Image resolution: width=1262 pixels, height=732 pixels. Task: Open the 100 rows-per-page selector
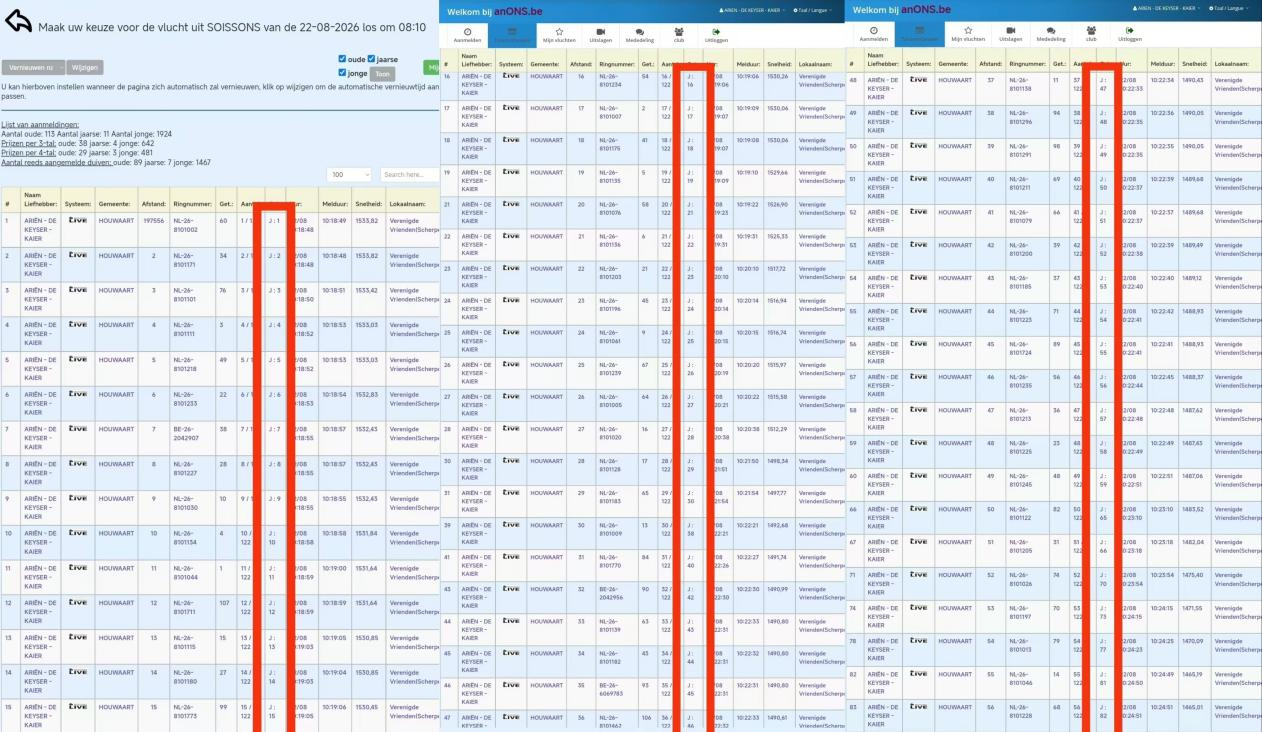(x=349, y=174)
